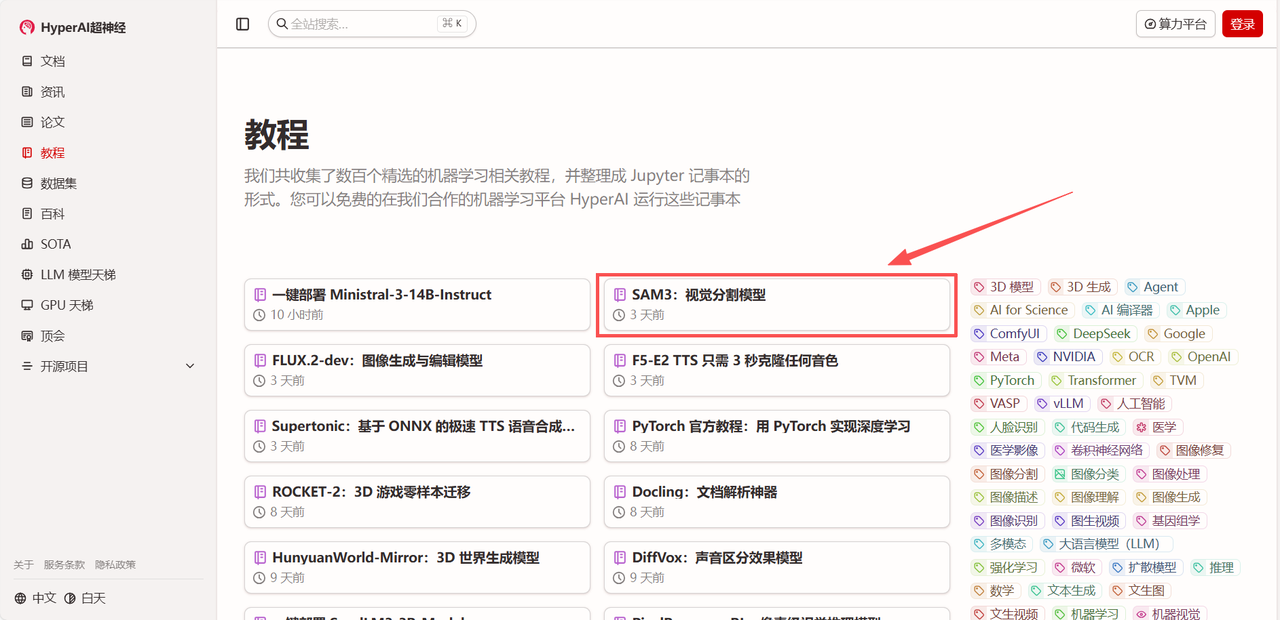Open ROCKET-2:3D 游戏零样本迁移 card
The height and width of the screenshot is (620, 1280).
click(x=417, y=502)
